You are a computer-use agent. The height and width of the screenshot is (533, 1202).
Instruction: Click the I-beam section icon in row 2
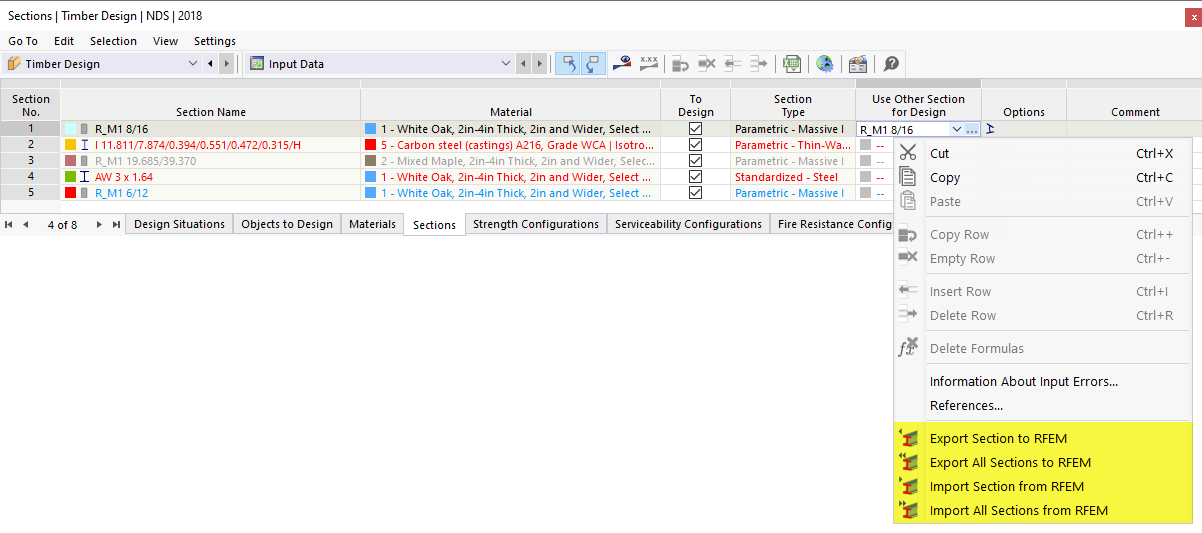coord(85,145)
